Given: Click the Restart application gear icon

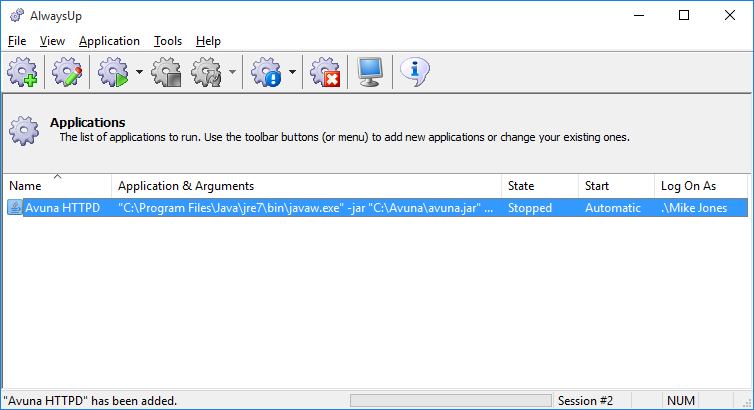Looking at the screenshot, I should pos(207,72).
